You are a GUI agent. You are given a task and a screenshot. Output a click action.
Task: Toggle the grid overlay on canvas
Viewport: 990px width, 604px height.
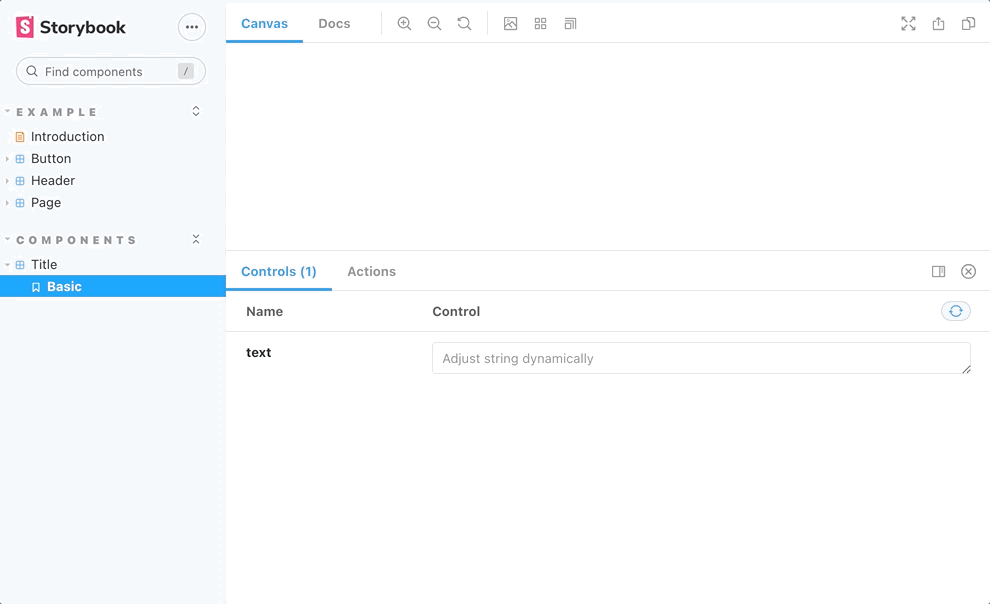coord(540,23)
